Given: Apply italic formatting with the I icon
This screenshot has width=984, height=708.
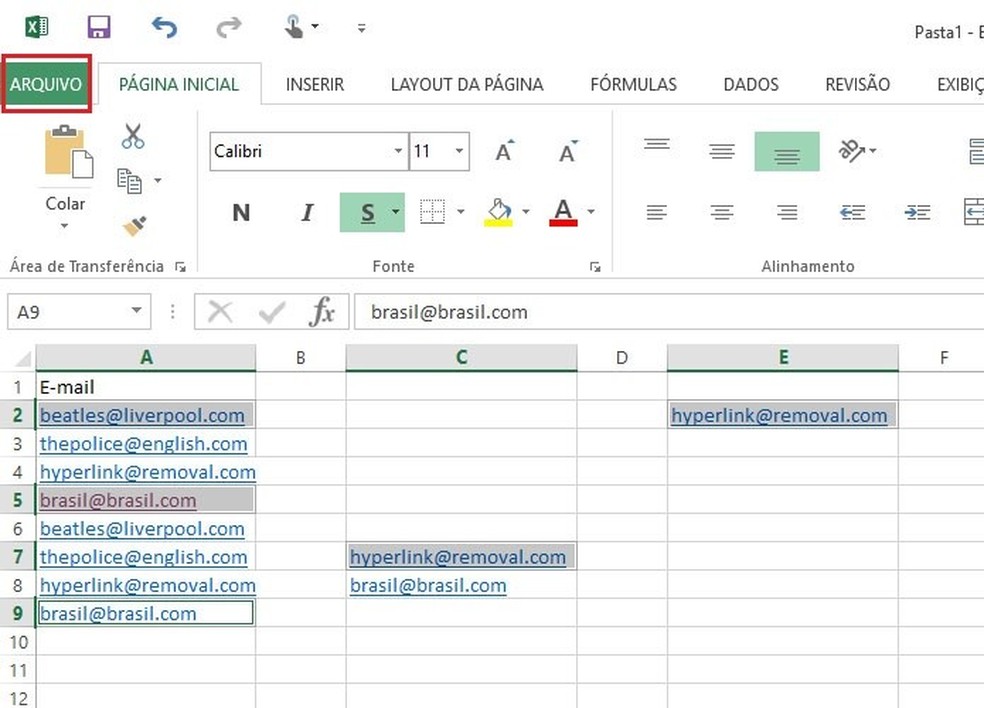Looking at the screenshot, I should point(306,212).
